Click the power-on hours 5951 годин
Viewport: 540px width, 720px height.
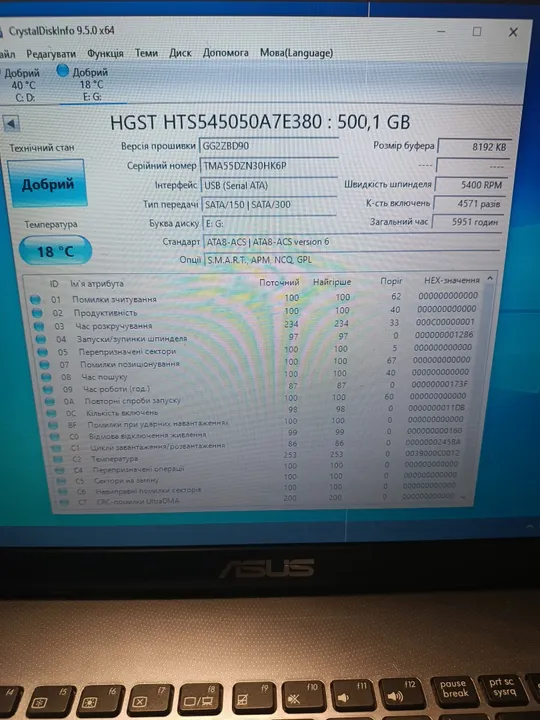[467, 222]
